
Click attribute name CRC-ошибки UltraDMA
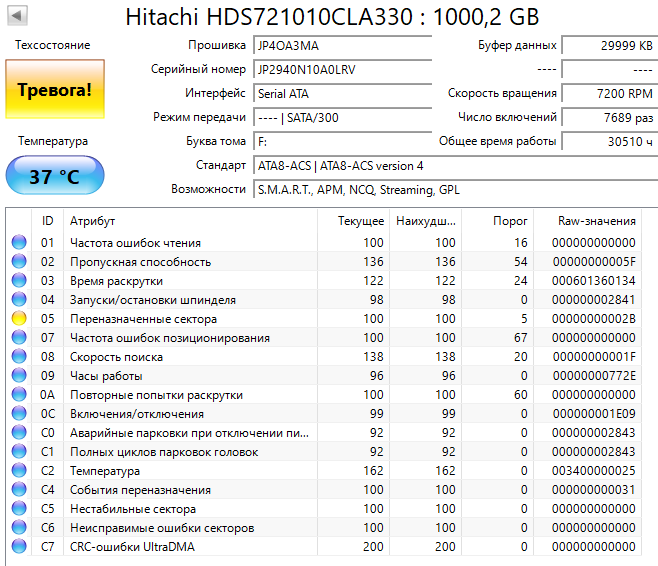pos(132,547)
